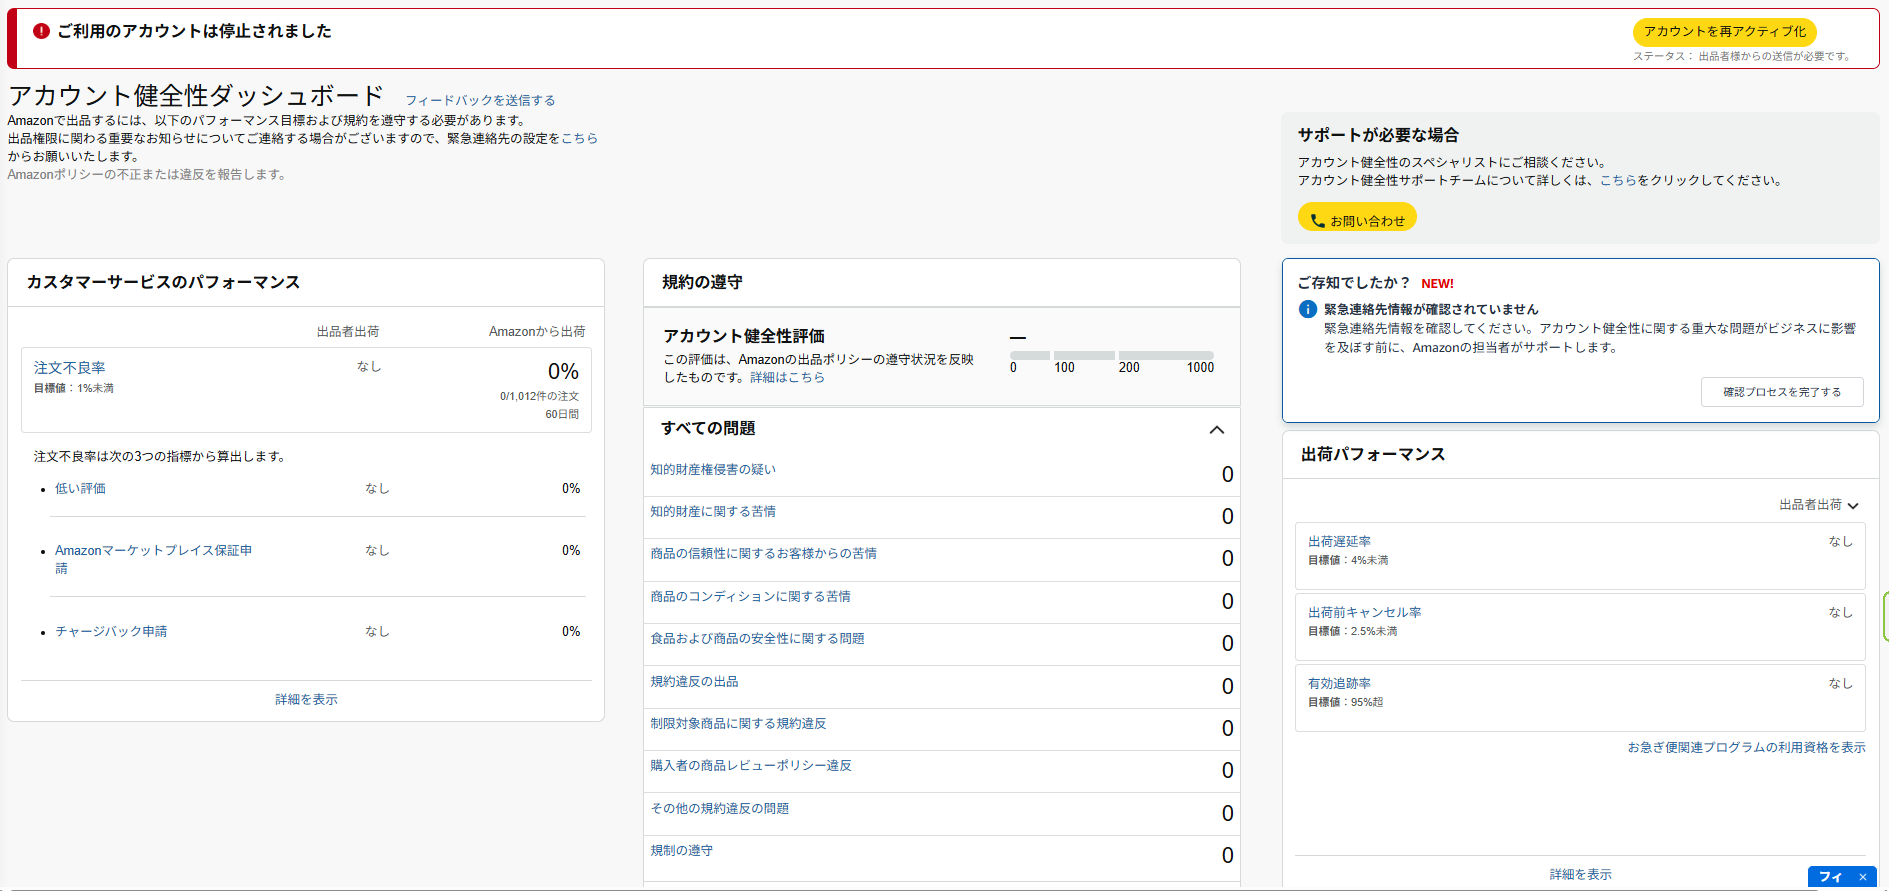Open フィードバックを送信する link

point(480,100)
